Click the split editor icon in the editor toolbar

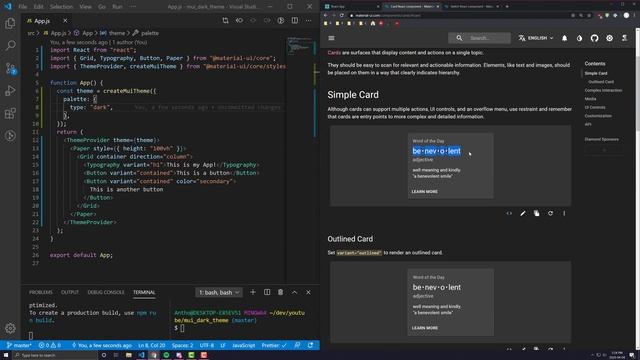tap(295, 20)
